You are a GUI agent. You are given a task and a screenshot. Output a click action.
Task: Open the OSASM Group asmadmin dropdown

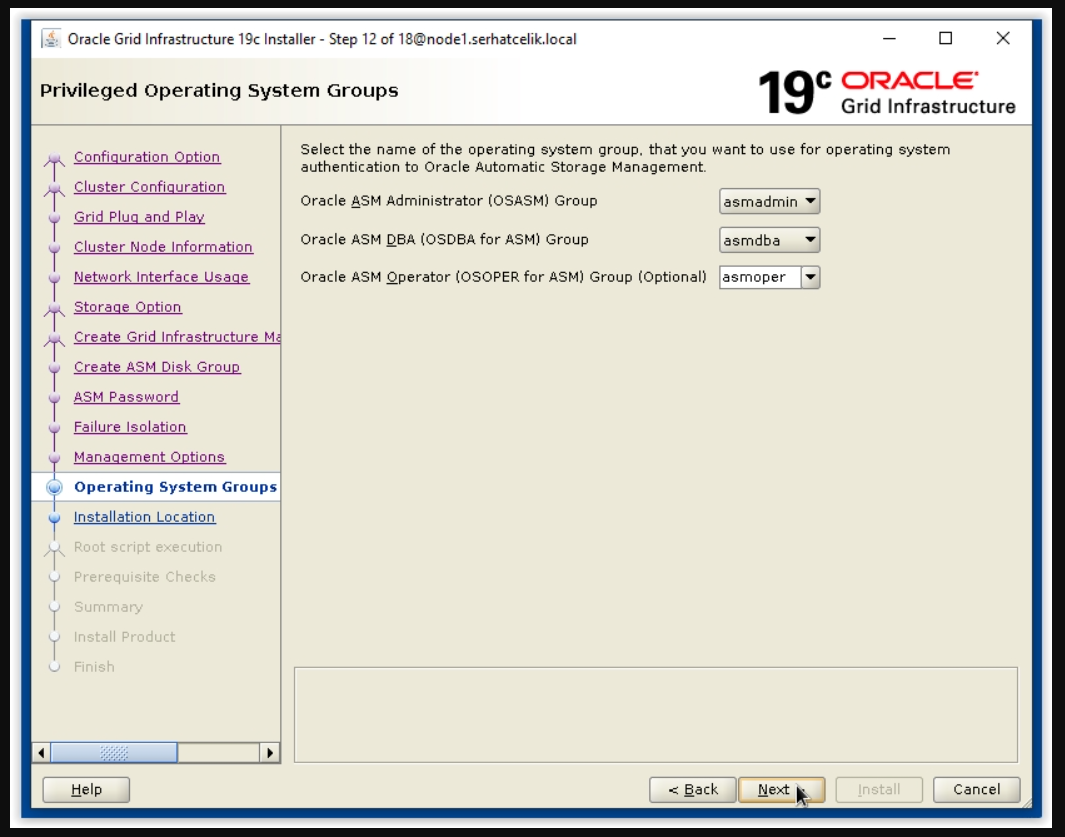click(770, 201)
